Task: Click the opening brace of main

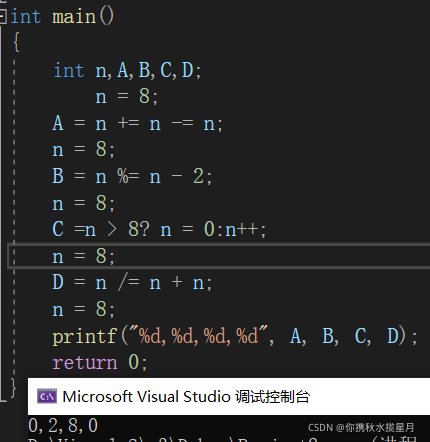Action: pyautogui.click(x=16, y=42)
